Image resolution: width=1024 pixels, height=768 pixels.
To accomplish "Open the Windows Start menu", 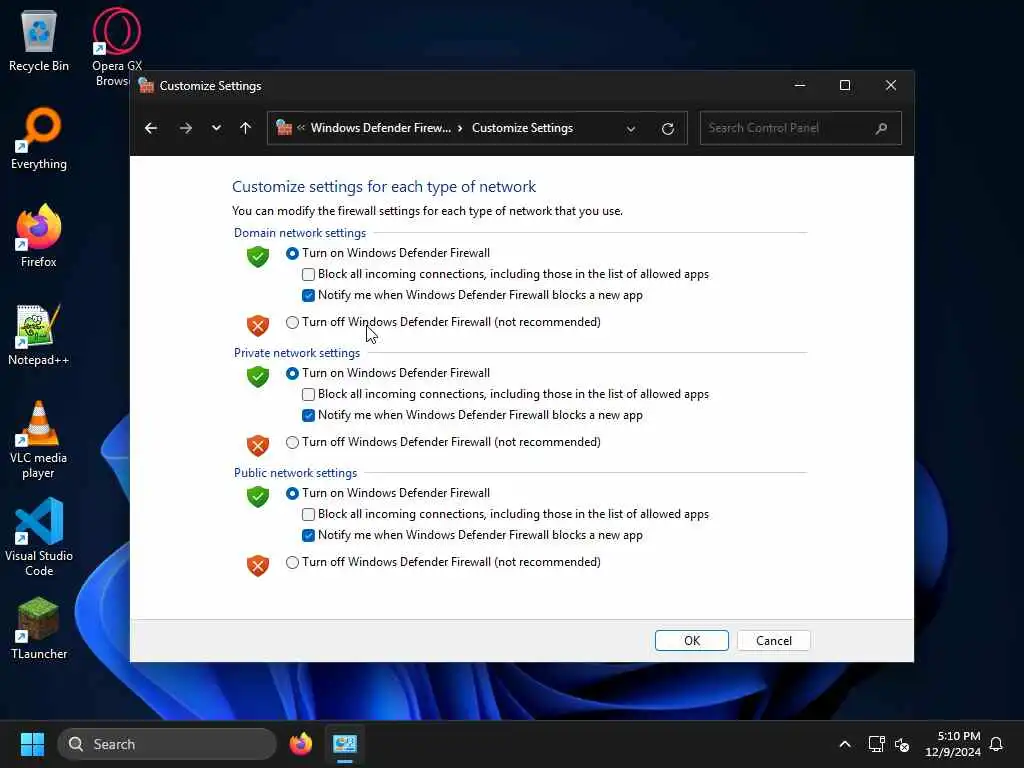I will coord(32,744).
